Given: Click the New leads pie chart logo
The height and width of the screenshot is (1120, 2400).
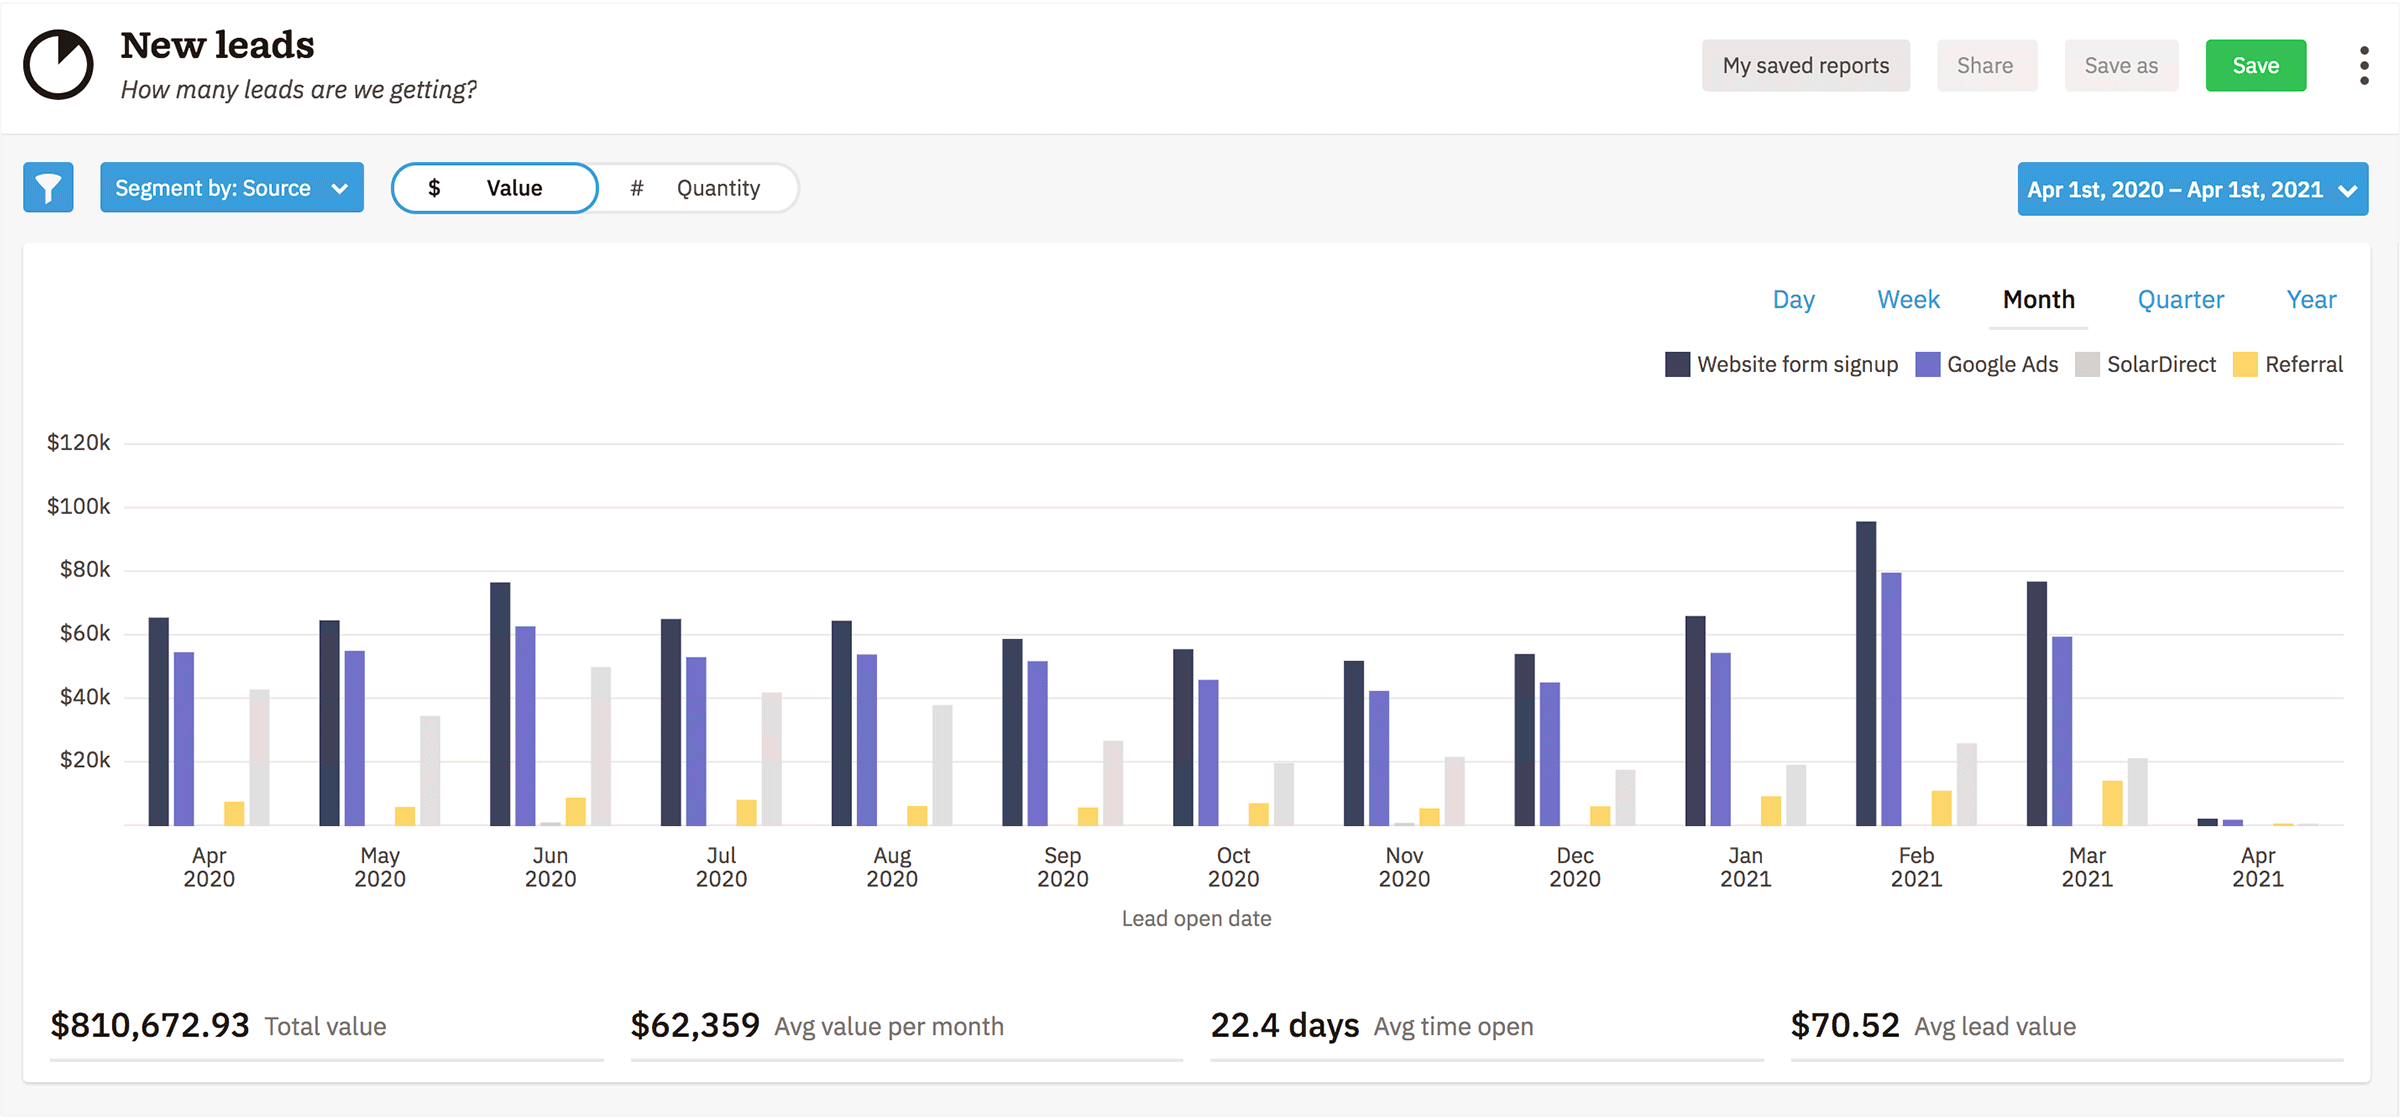Looking at the screenshot, I should (58, 66).
